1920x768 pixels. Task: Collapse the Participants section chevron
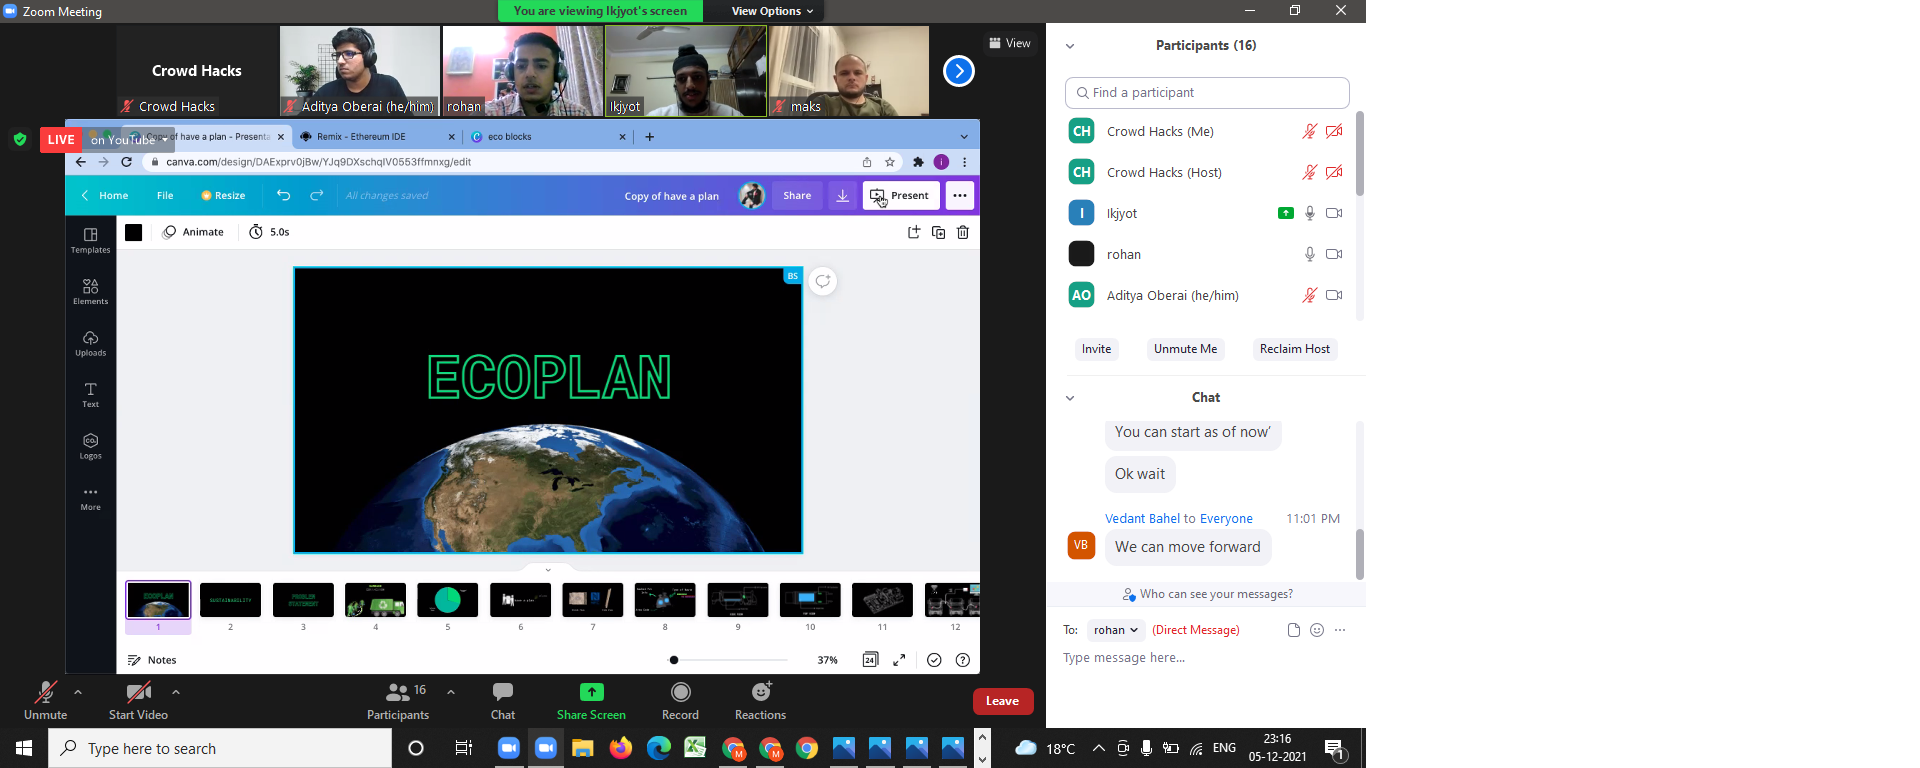(1070, 46)
